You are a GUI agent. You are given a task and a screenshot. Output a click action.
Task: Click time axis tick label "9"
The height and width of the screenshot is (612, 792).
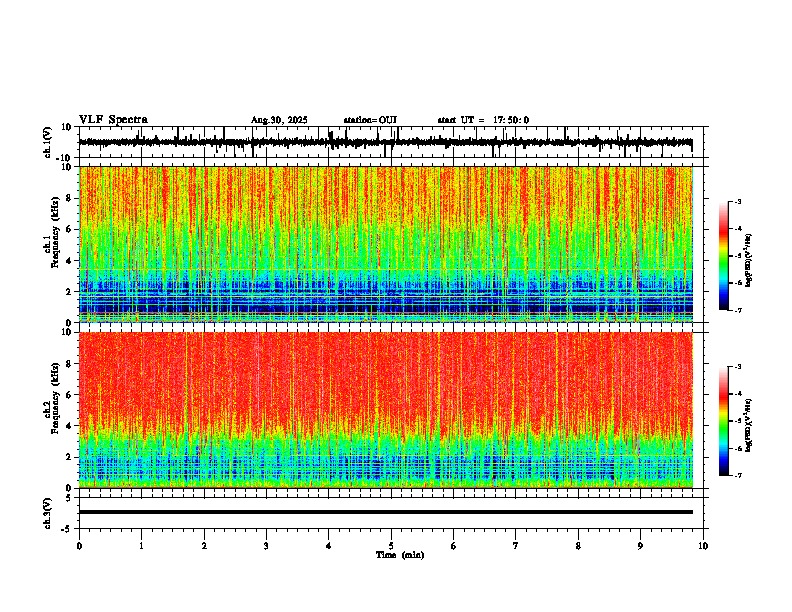(x=640, y=546)
